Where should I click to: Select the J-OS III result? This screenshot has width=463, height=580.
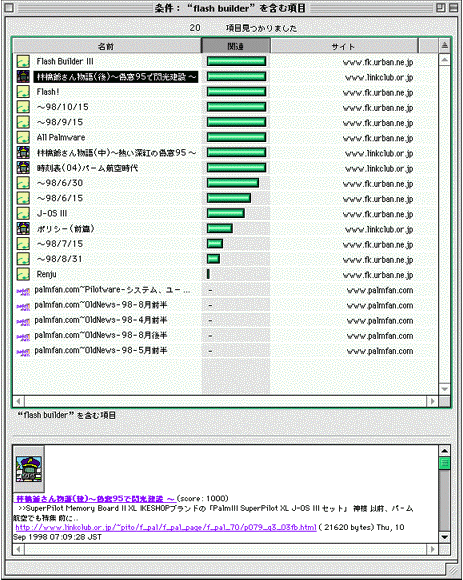pyautogui.click(x=52, y=213)
